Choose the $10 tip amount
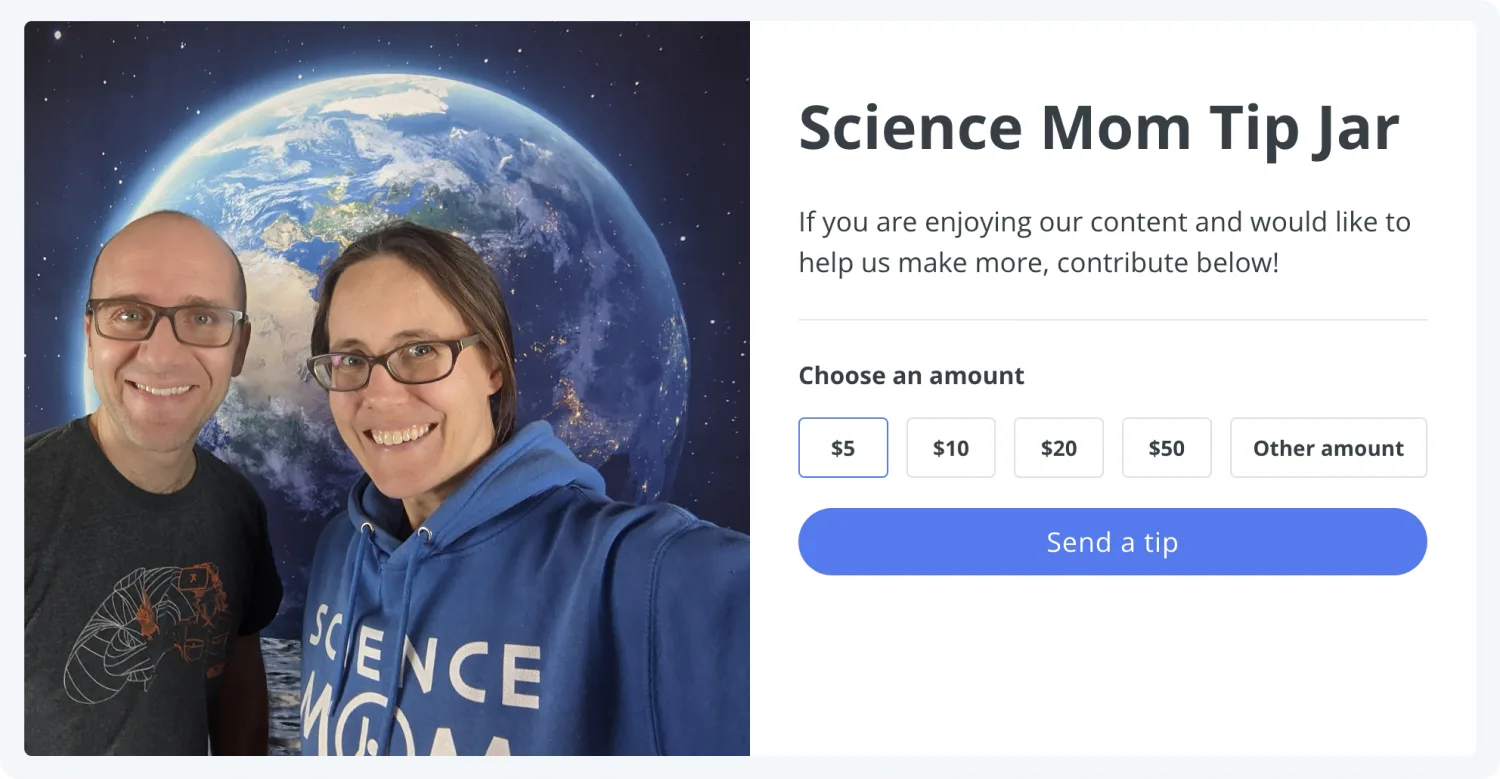Image resolution: width=1500 pixels, height=779 pixels. (x=951, y=448)
